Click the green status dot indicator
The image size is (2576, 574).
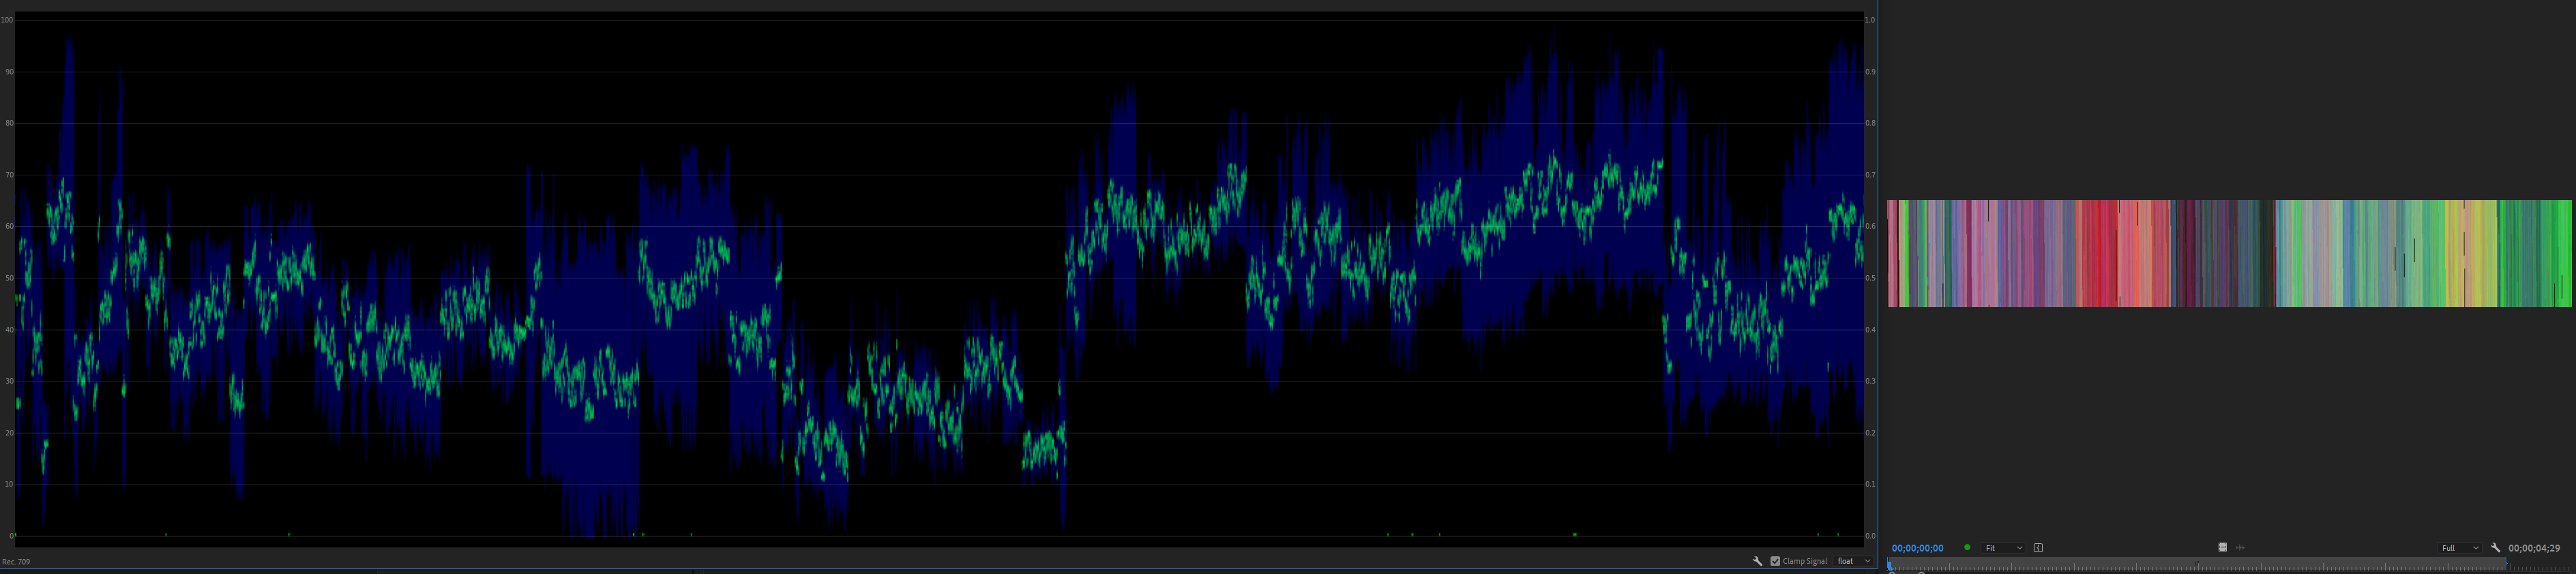pyautogui.click(x=1967, y=548)
